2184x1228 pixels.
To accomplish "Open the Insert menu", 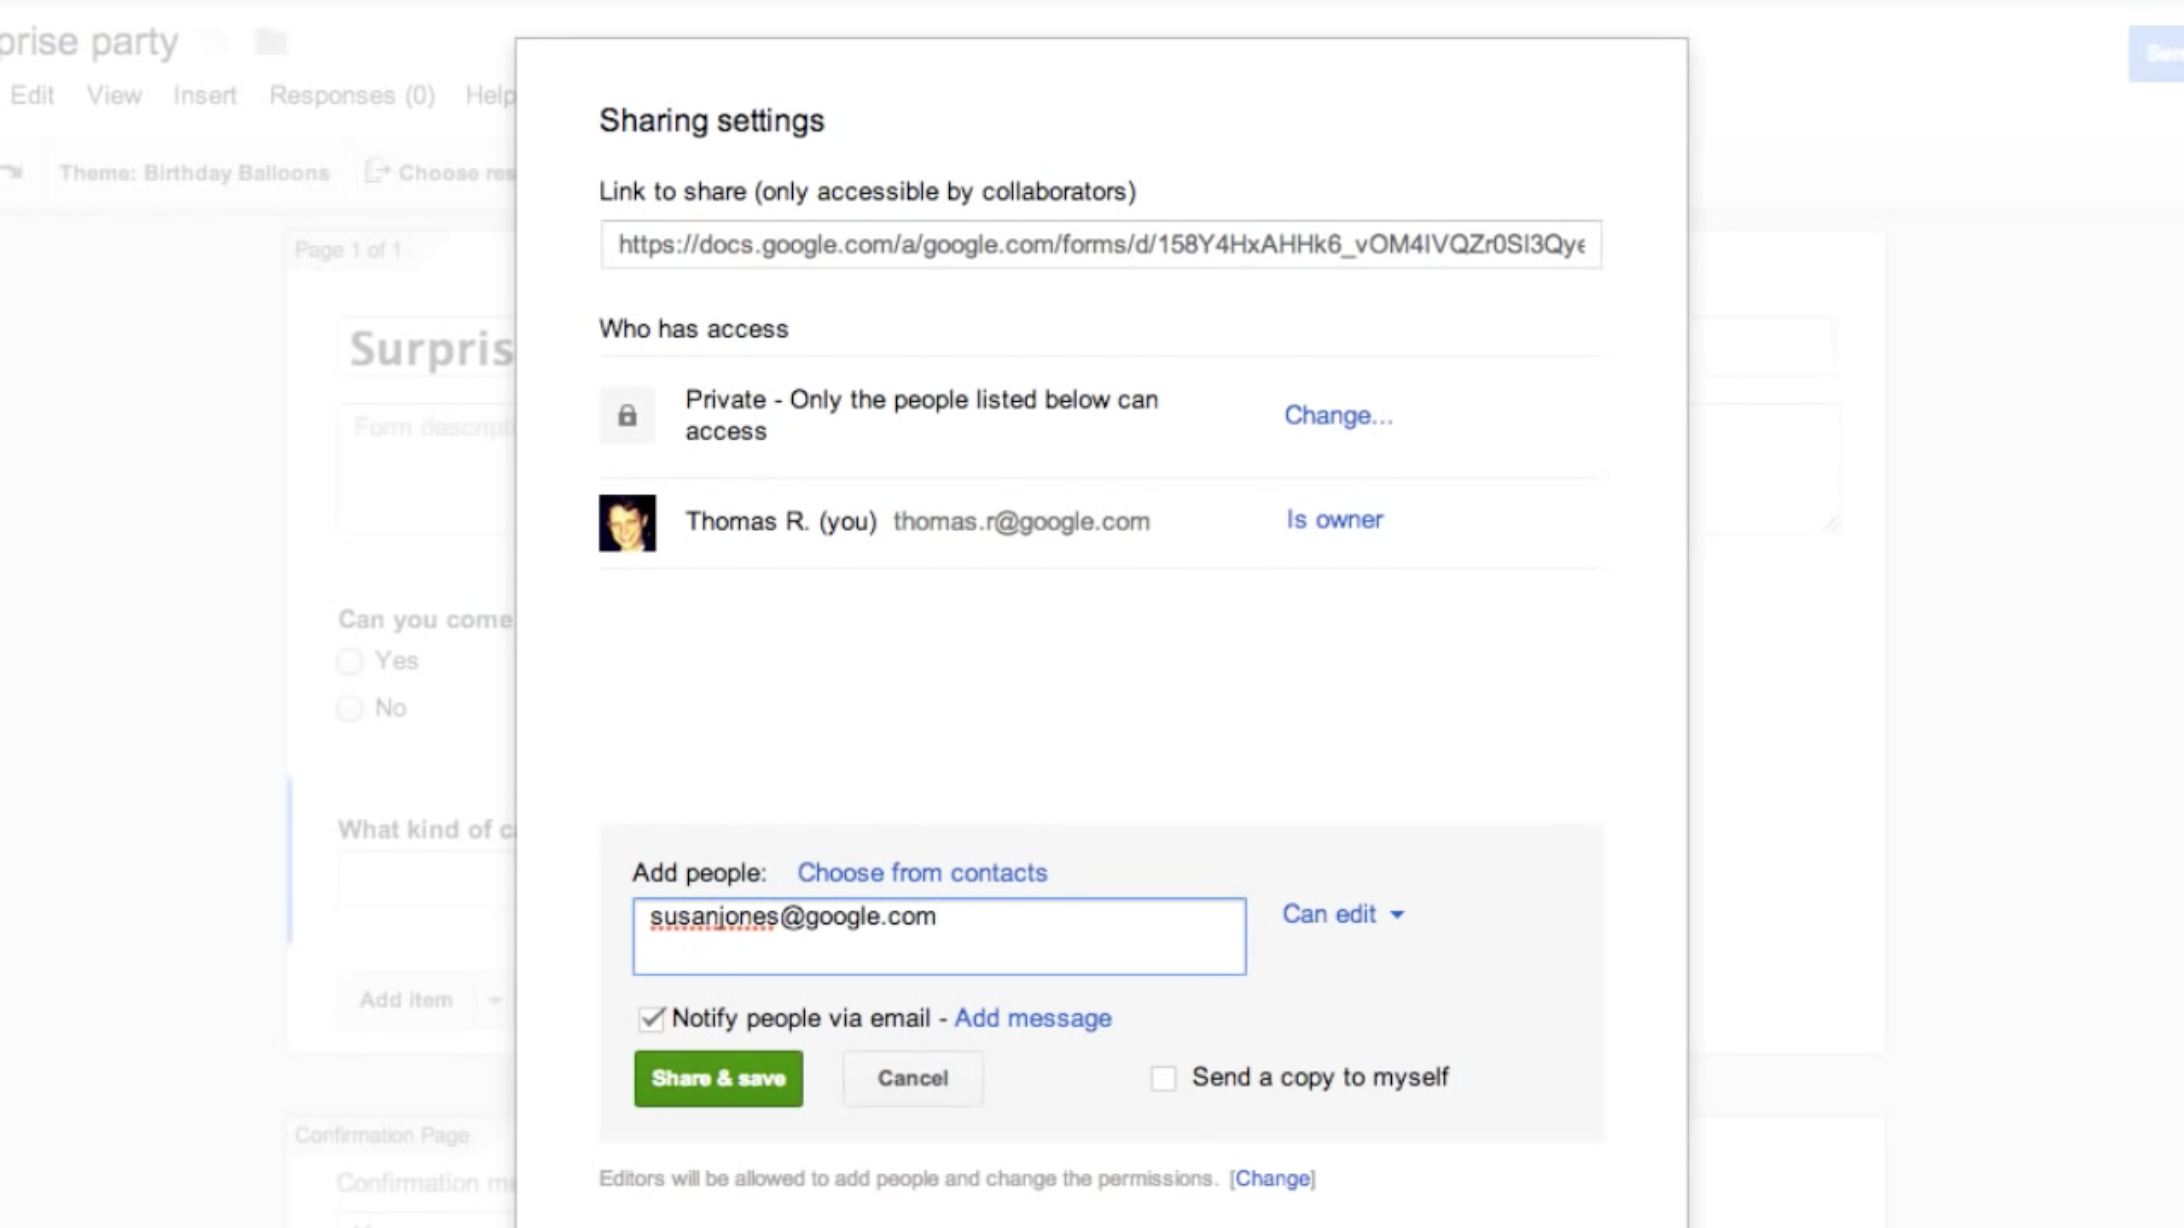I will coord(205,96).
